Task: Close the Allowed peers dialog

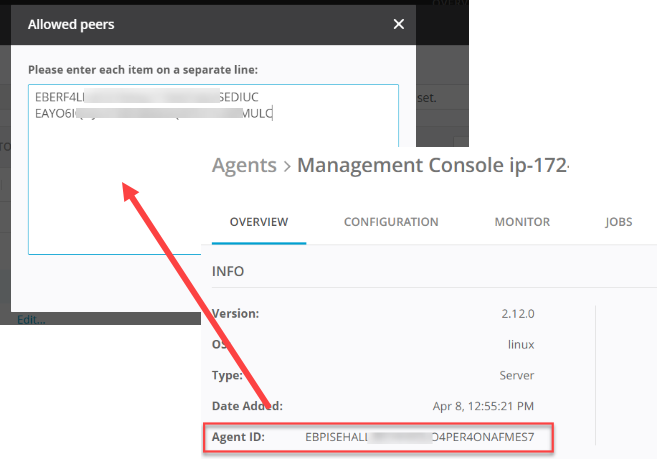Action: pos(399,25)
